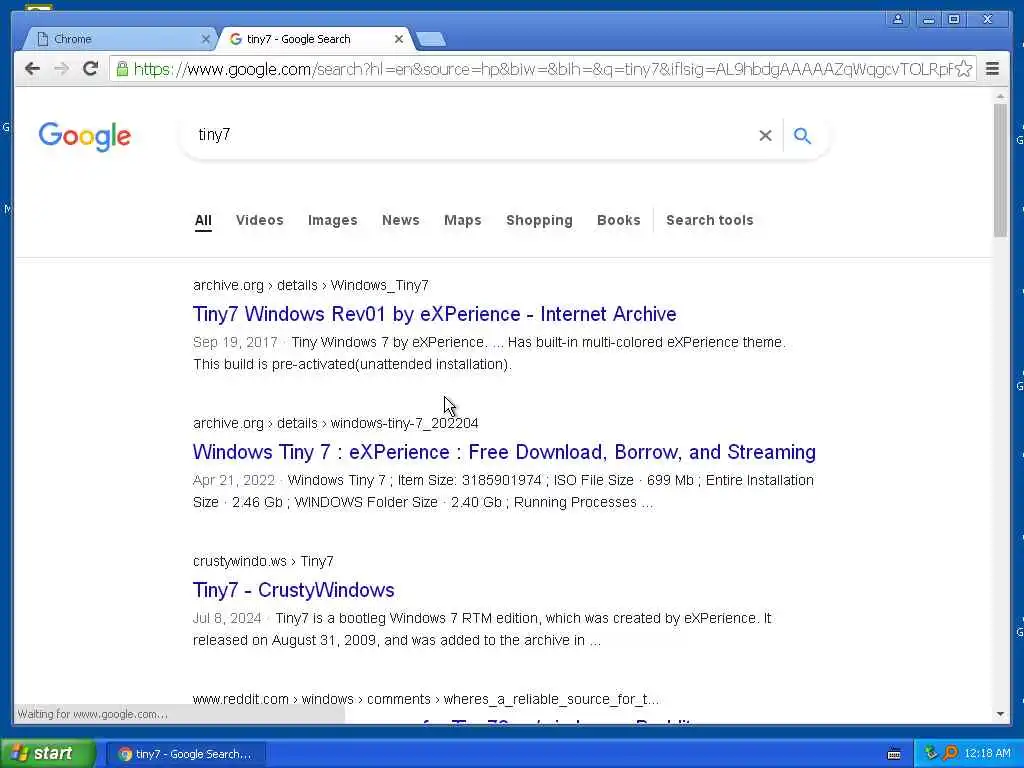
Task: Click the 'Jul 8, 2024' snippet text
Action: point(227,618)
